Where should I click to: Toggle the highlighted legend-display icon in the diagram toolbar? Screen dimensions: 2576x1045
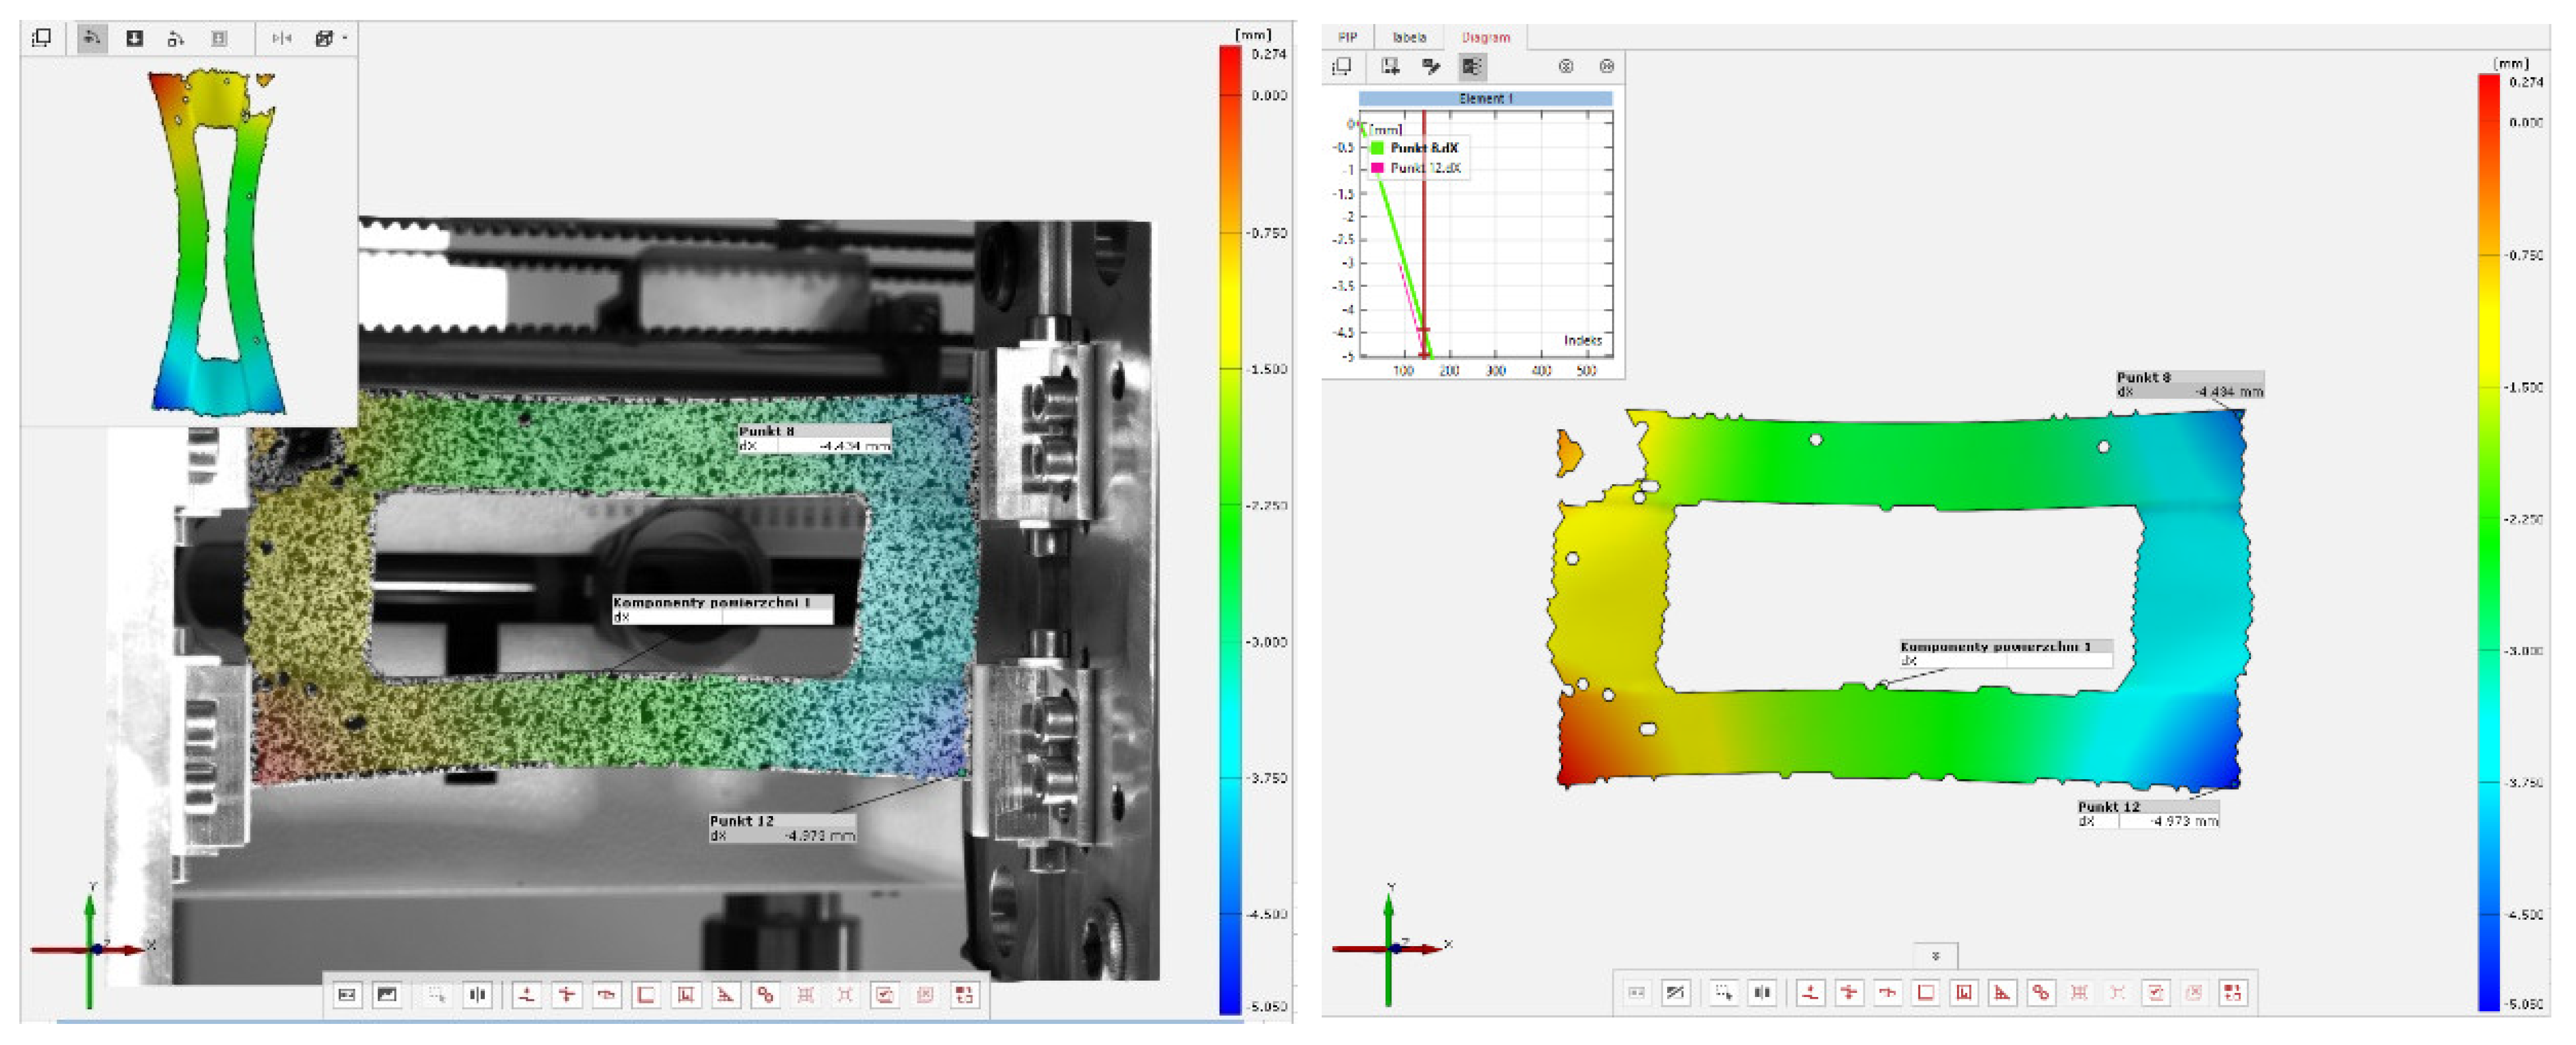[1471, 66]
